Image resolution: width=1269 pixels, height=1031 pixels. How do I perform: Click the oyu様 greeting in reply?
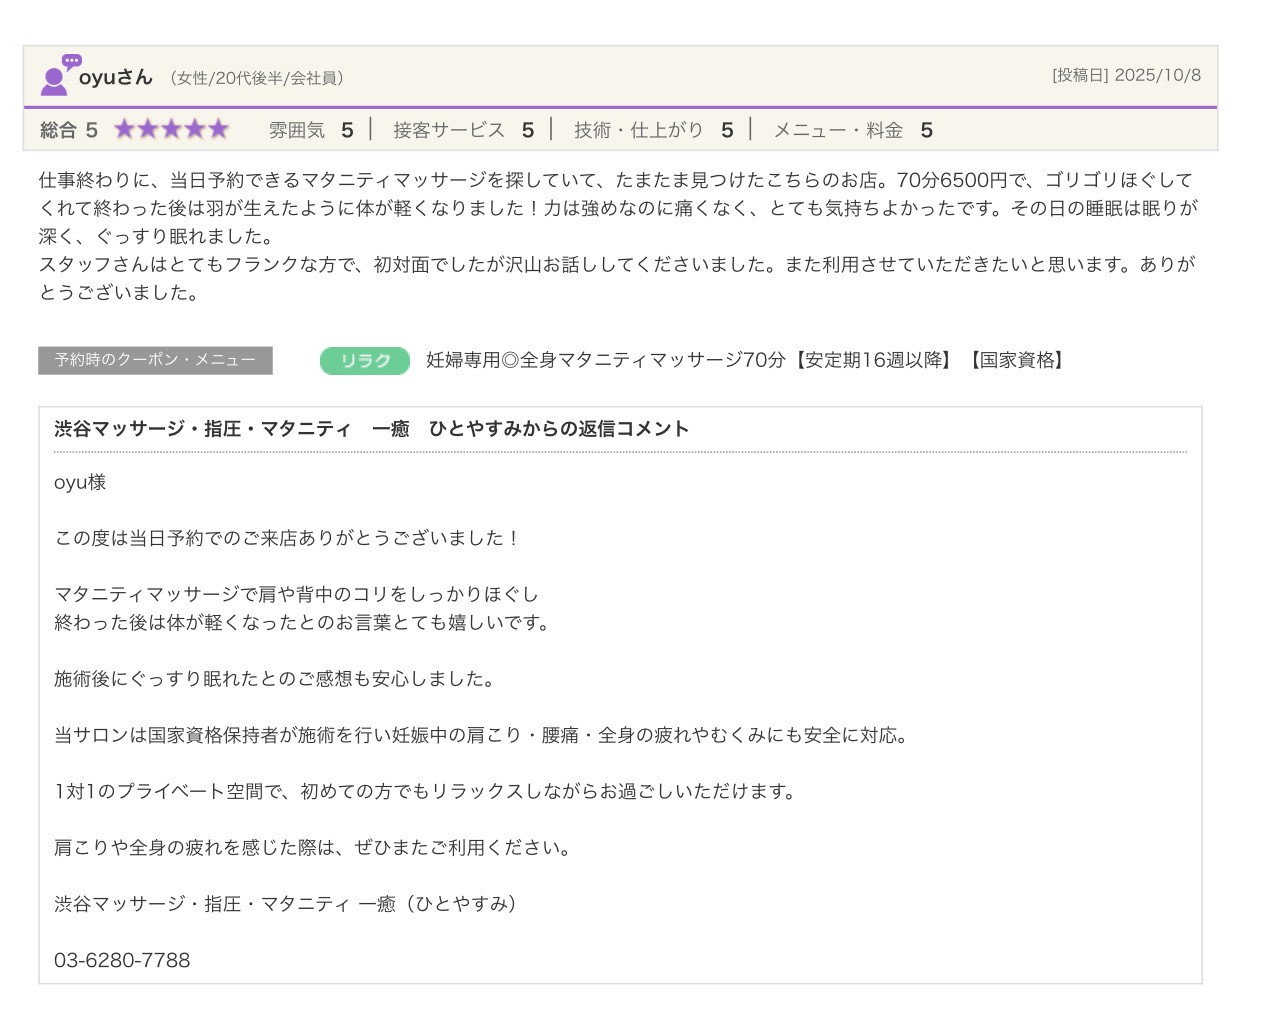pos(80,483)
